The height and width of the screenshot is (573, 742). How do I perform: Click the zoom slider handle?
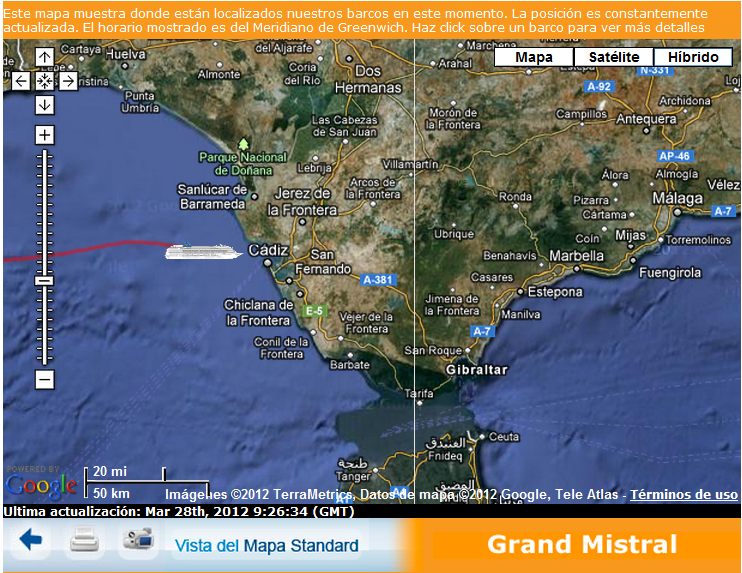pyautogui.click(x=44, y=281)
